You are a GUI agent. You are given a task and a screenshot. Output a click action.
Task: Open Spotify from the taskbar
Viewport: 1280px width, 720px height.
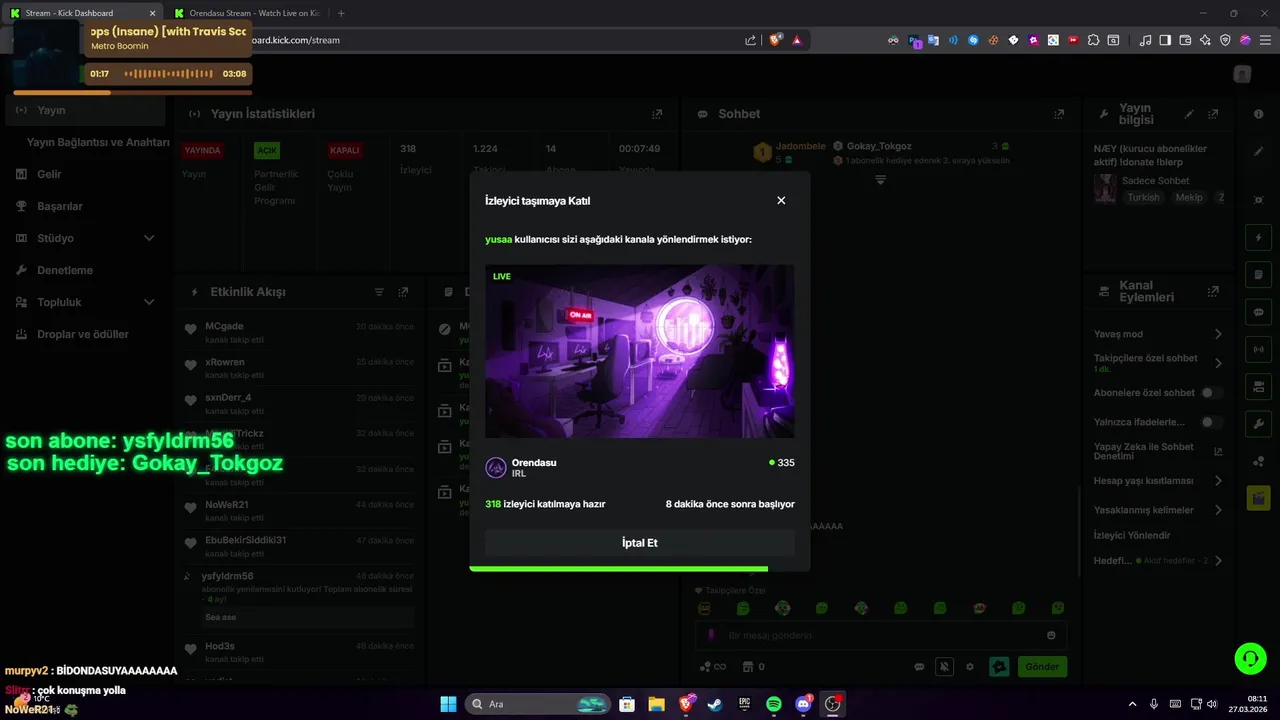point(774,704)
